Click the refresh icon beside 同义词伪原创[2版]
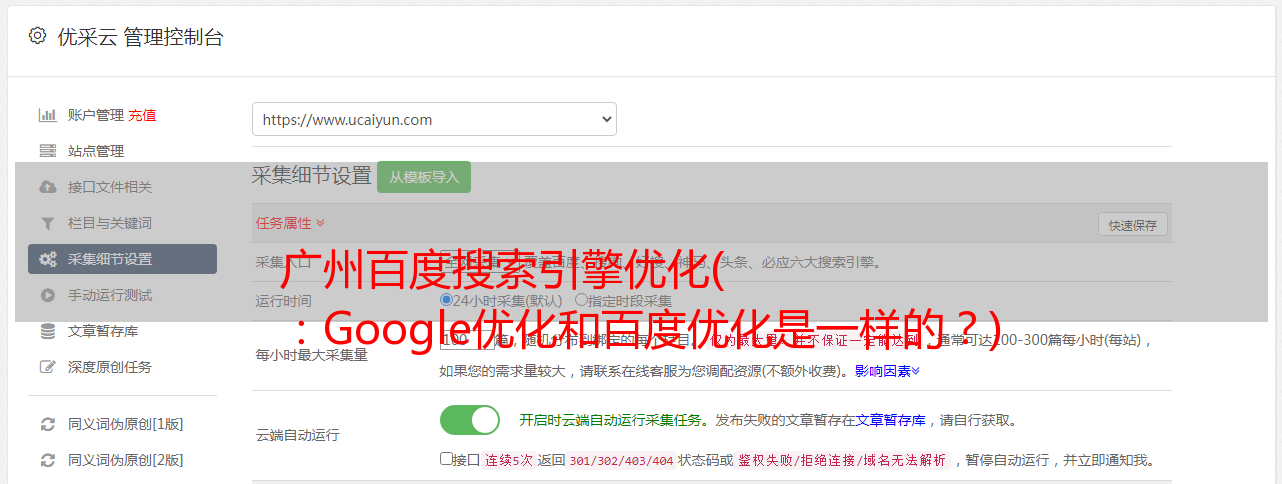The height and width of the screenshot is (484, 1282). tap(47, 460)
